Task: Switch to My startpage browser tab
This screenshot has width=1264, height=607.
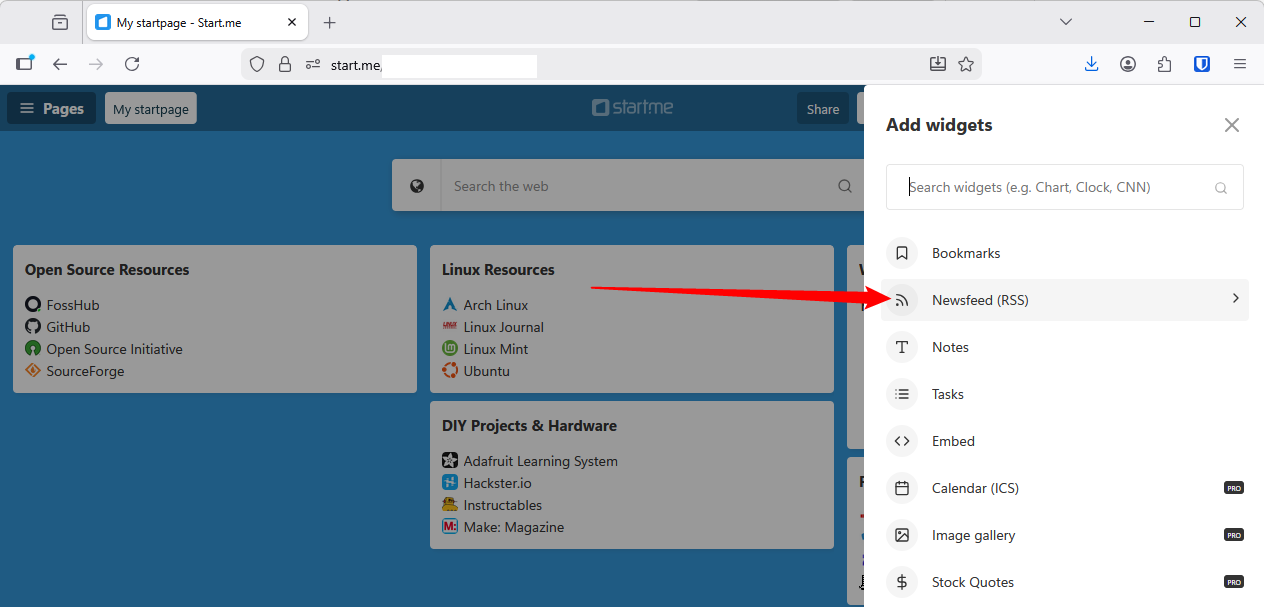Action: (199, 22)
